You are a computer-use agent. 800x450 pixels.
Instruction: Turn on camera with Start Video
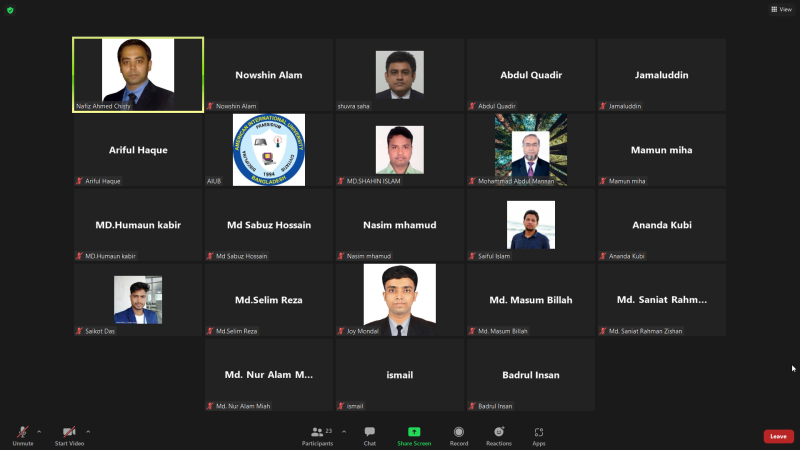point(68,435)
